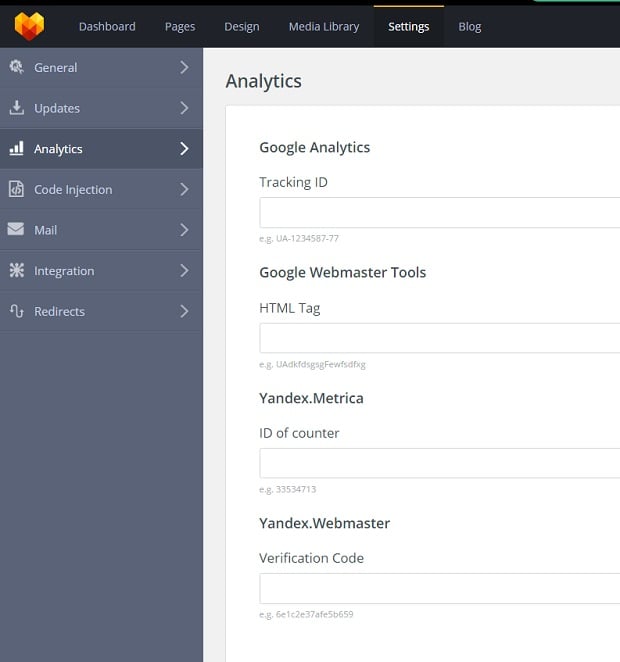Go to the Design tab
The width and height of the screenshot is (620, 662).
coord(242,26)
